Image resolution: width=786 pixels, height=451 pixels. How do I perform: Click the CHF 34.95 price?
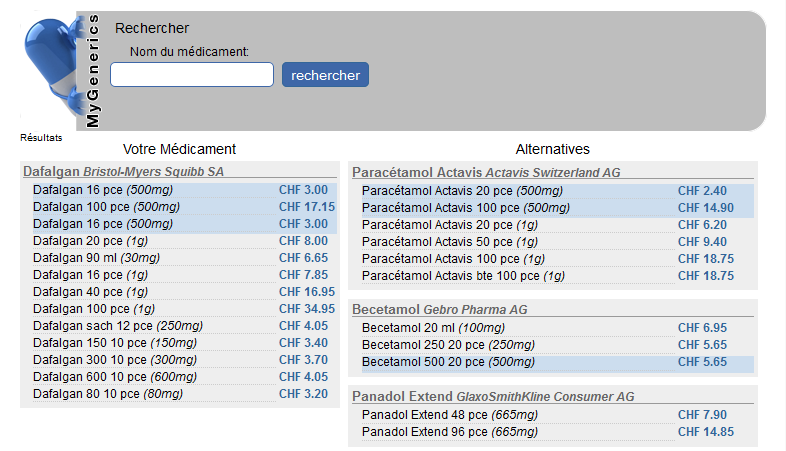coord(307,309)
